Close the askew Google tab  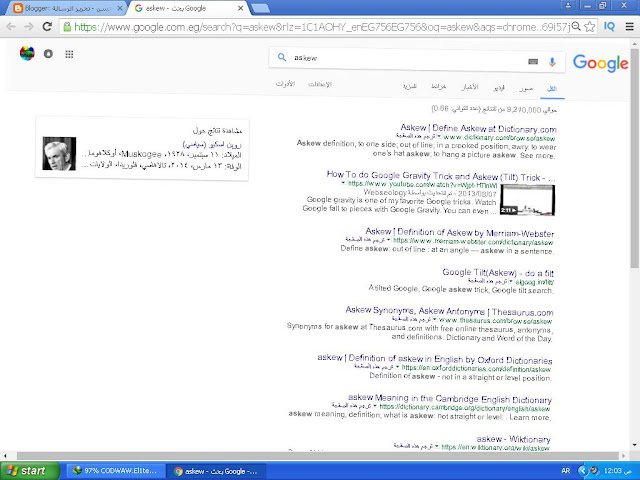click(240, 8)
